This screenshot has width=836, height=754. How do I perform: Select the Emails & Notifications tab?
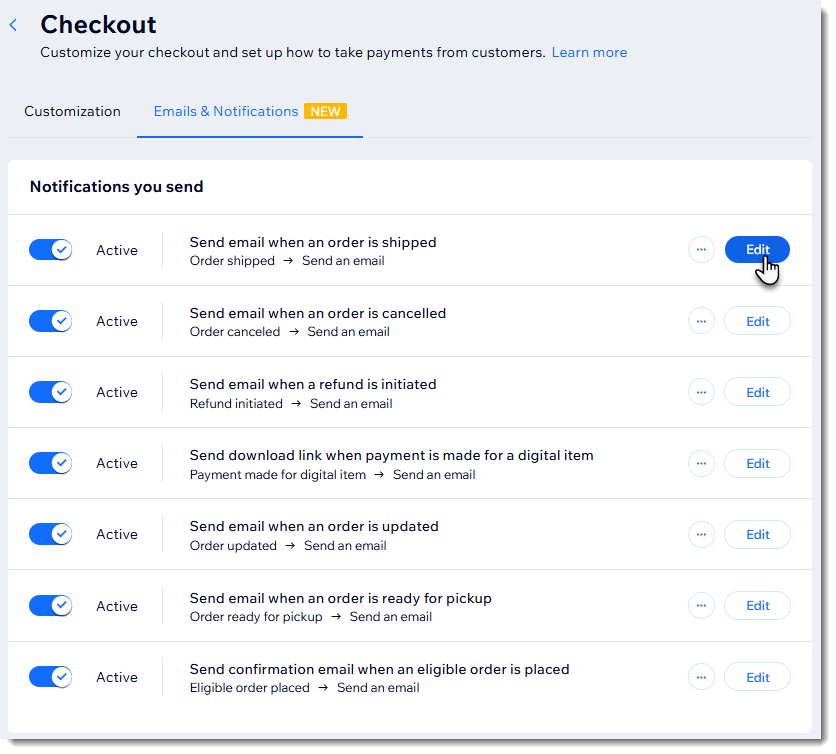click(x=225, y=111)
